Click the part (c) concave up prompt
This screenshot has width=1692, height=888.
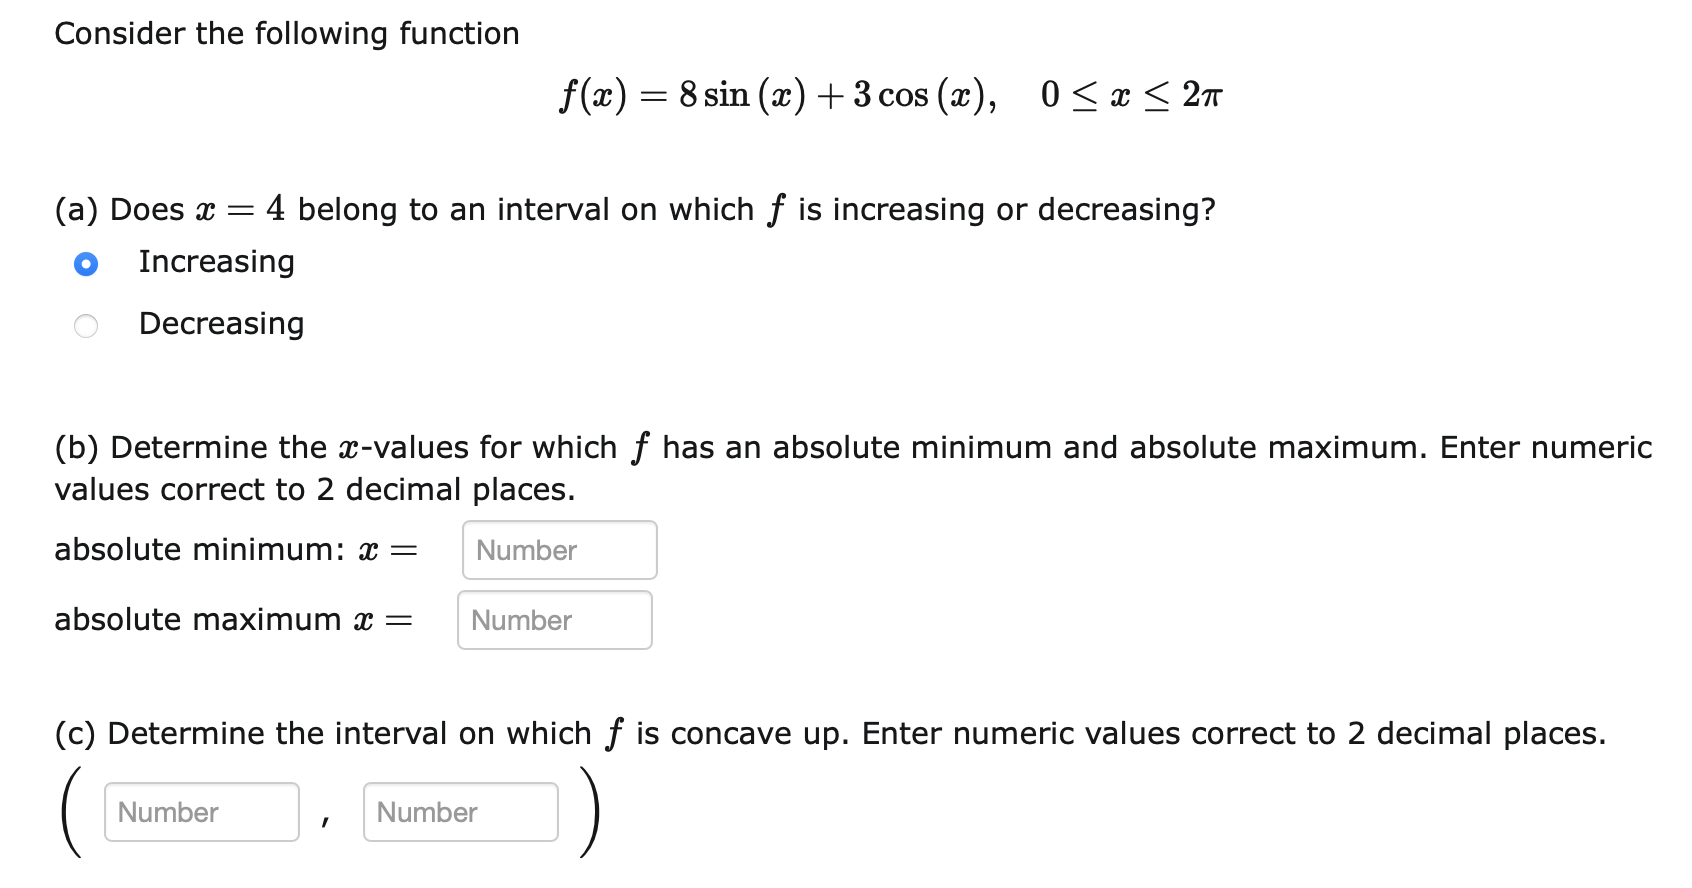(x=830, y=733)
